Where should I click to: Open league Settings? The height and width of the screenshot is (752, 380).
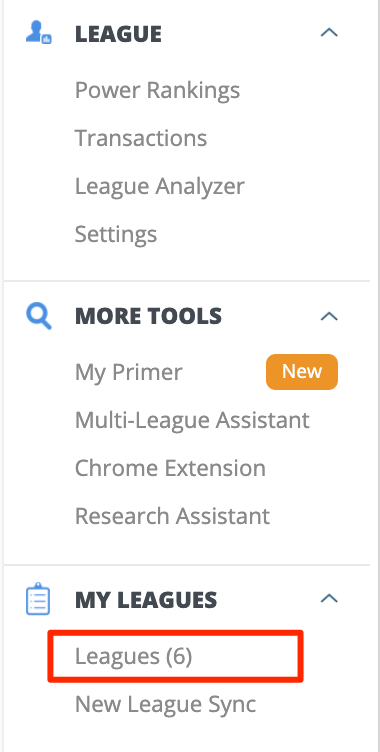click(116, 235)
